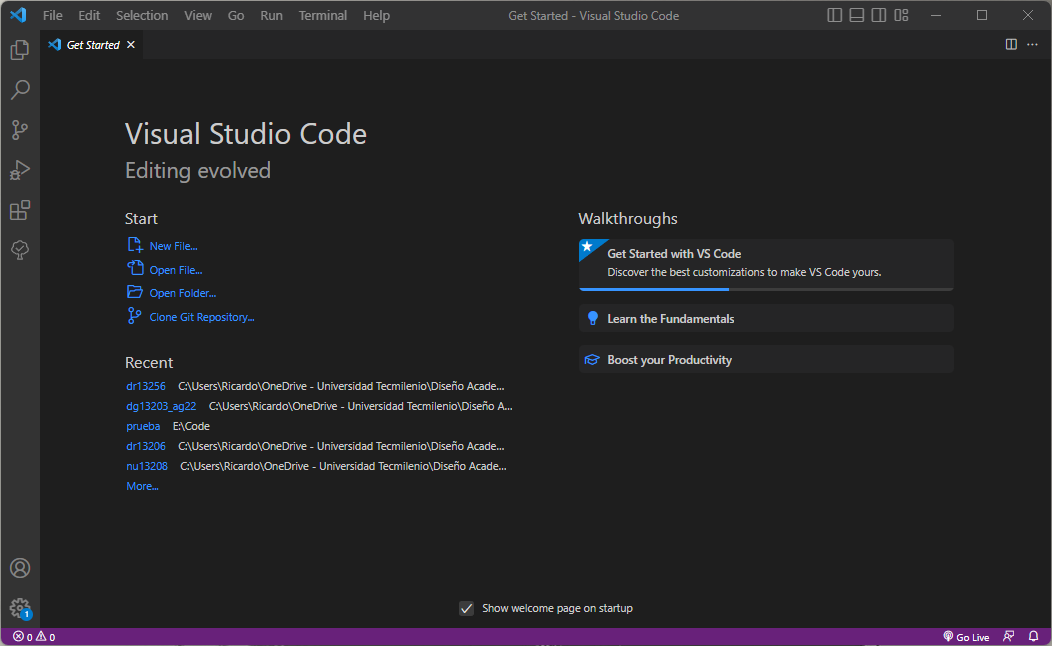Click the More... recent items link
This screenshot has width=1052, height=646.
[142, 486]
